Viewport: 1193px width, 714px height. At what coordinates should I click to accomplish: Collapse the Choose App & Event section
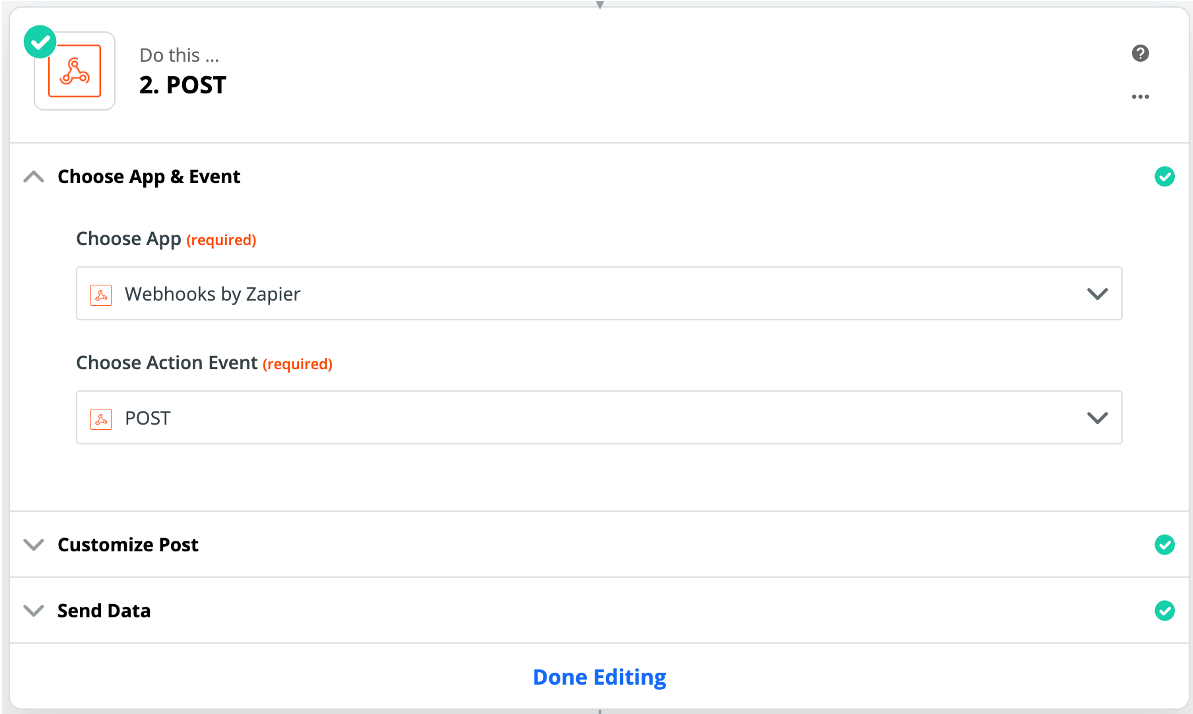(x=33, y=177)
